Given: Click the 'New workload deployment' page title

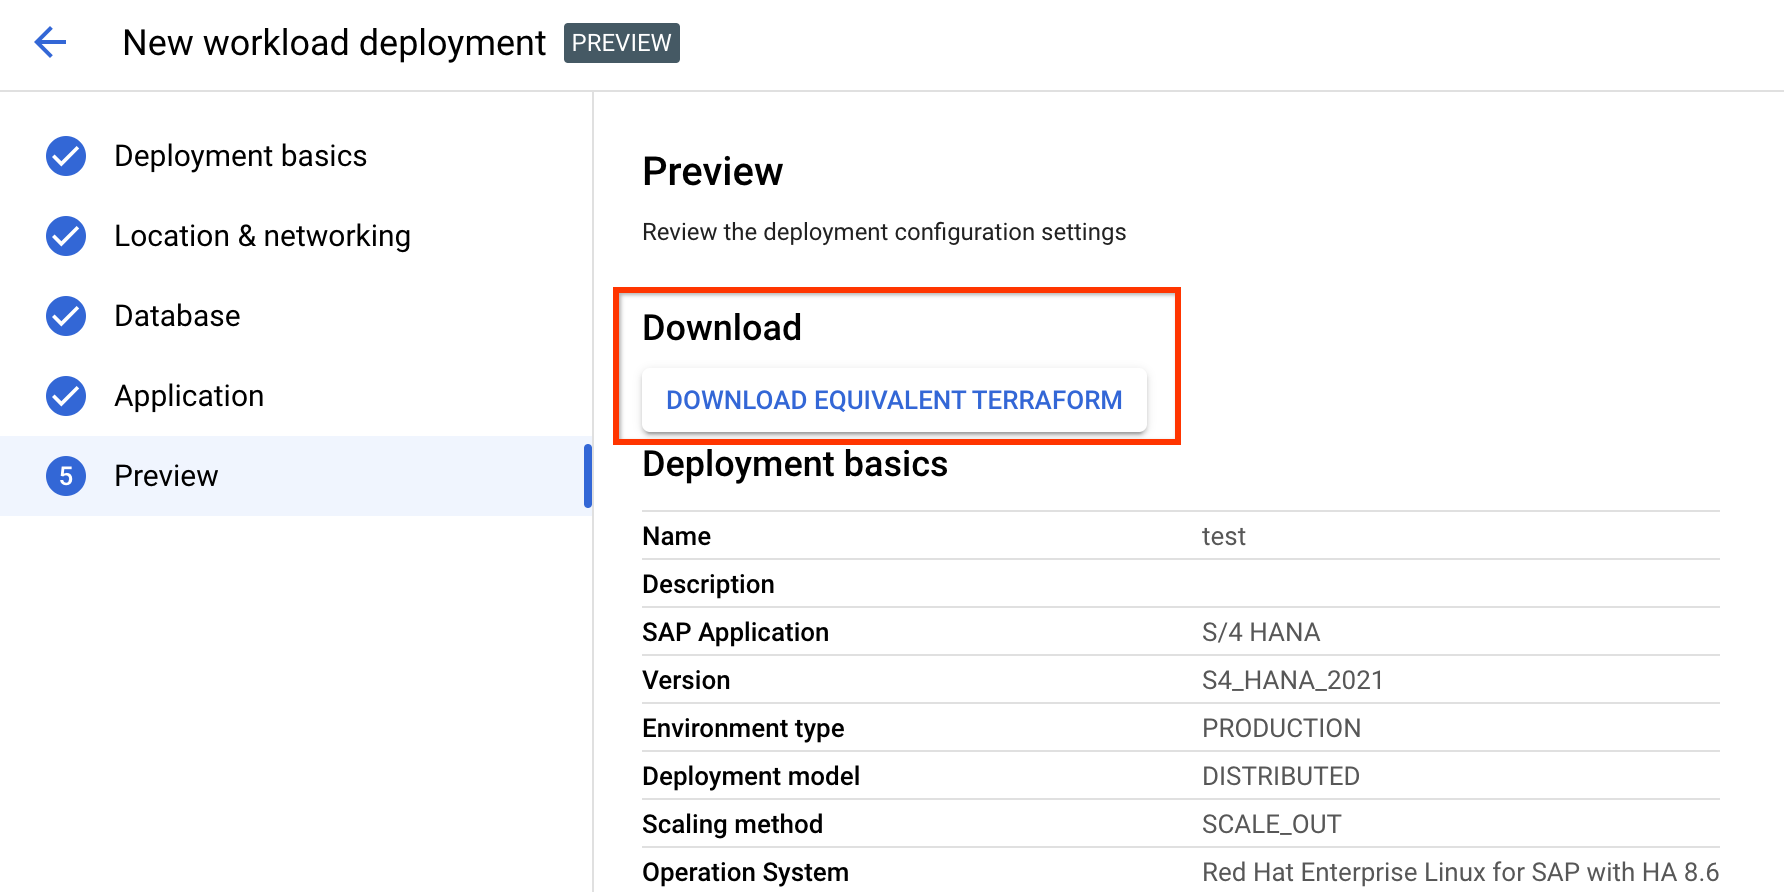Looking at the screenshot, I should pos(334,43).
